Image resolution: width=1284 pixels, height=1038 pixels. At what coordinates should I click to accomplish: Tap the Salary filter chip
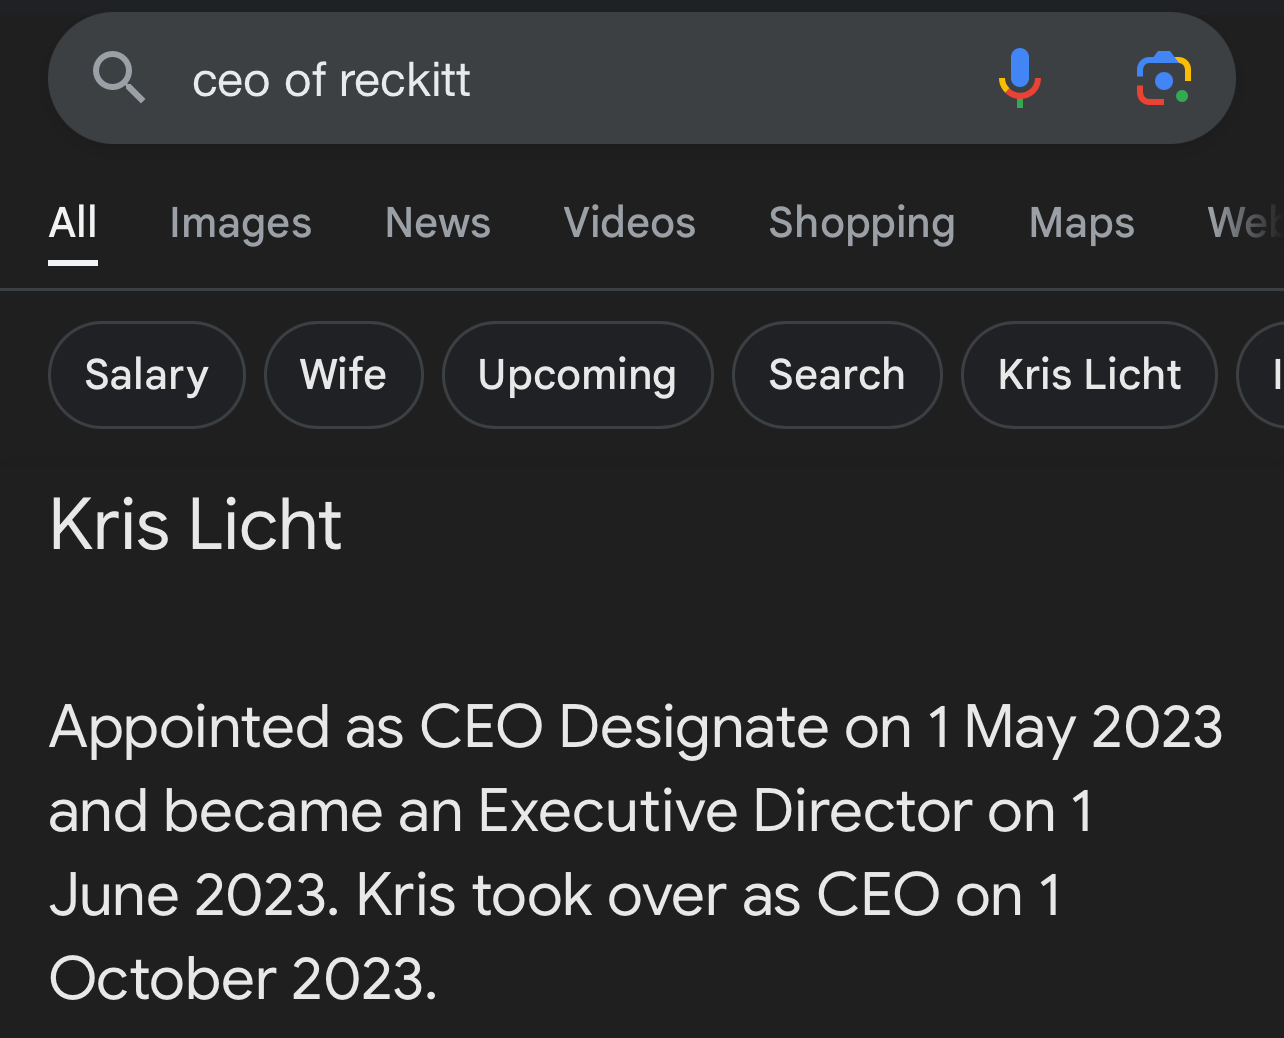147,375
